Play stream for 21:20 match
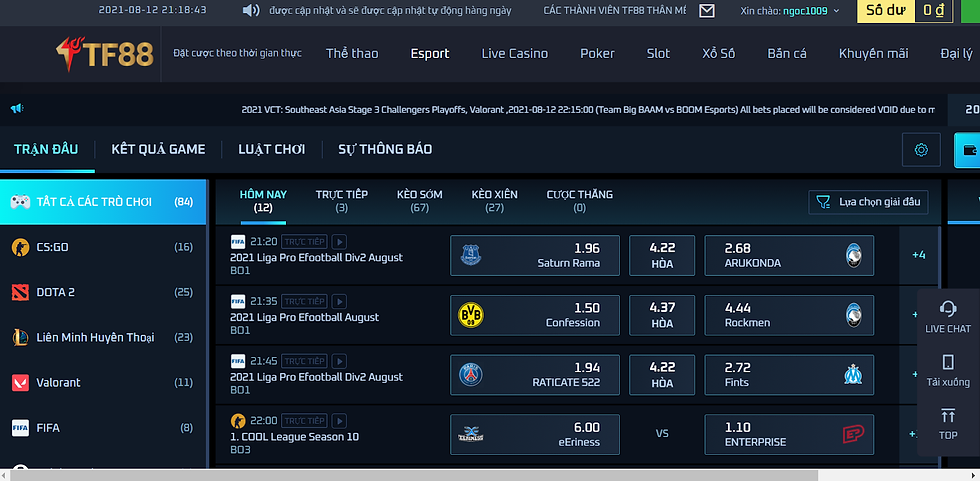The image size is (980, 481). tap(339, 242)
